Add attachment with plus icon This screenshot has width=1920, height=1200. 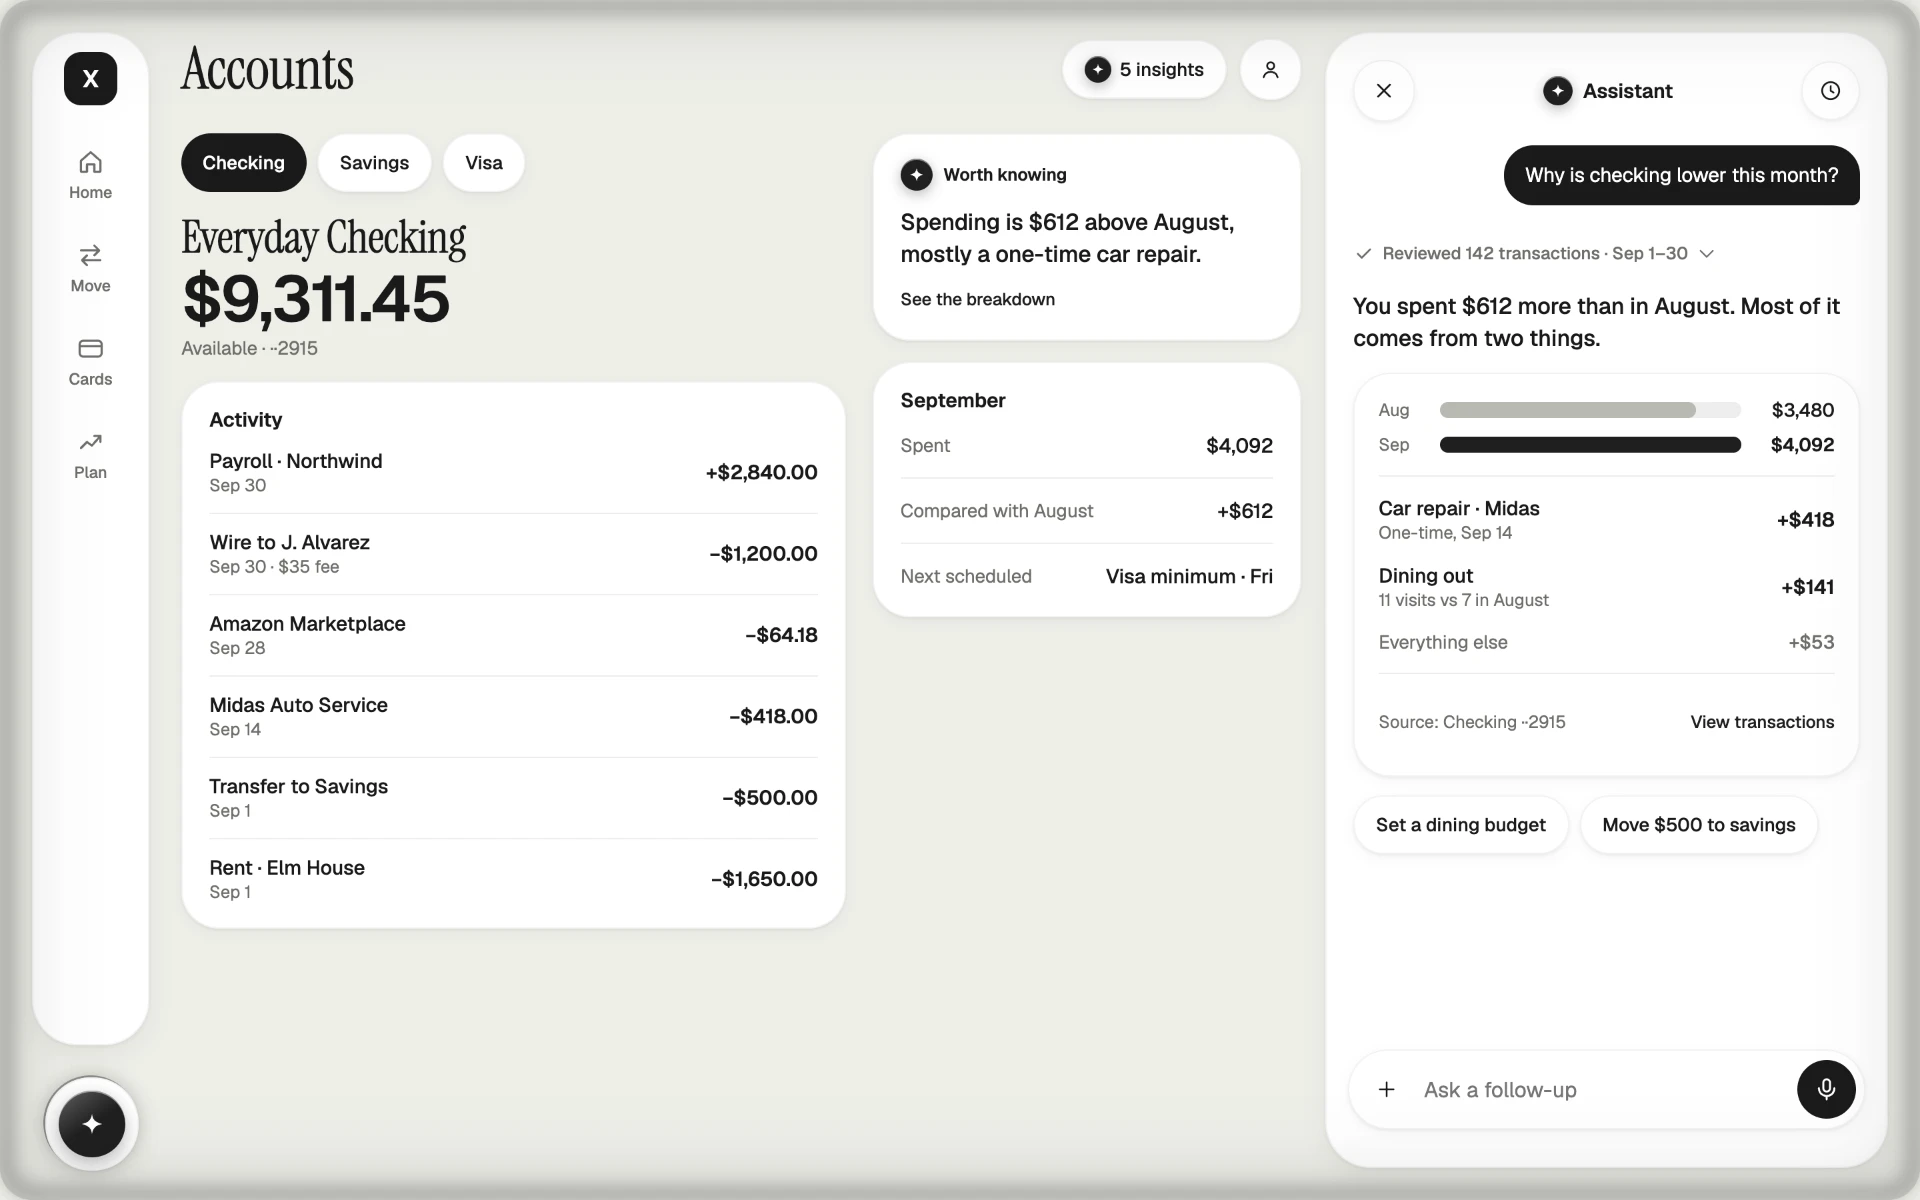[x=1387, y=1089]
